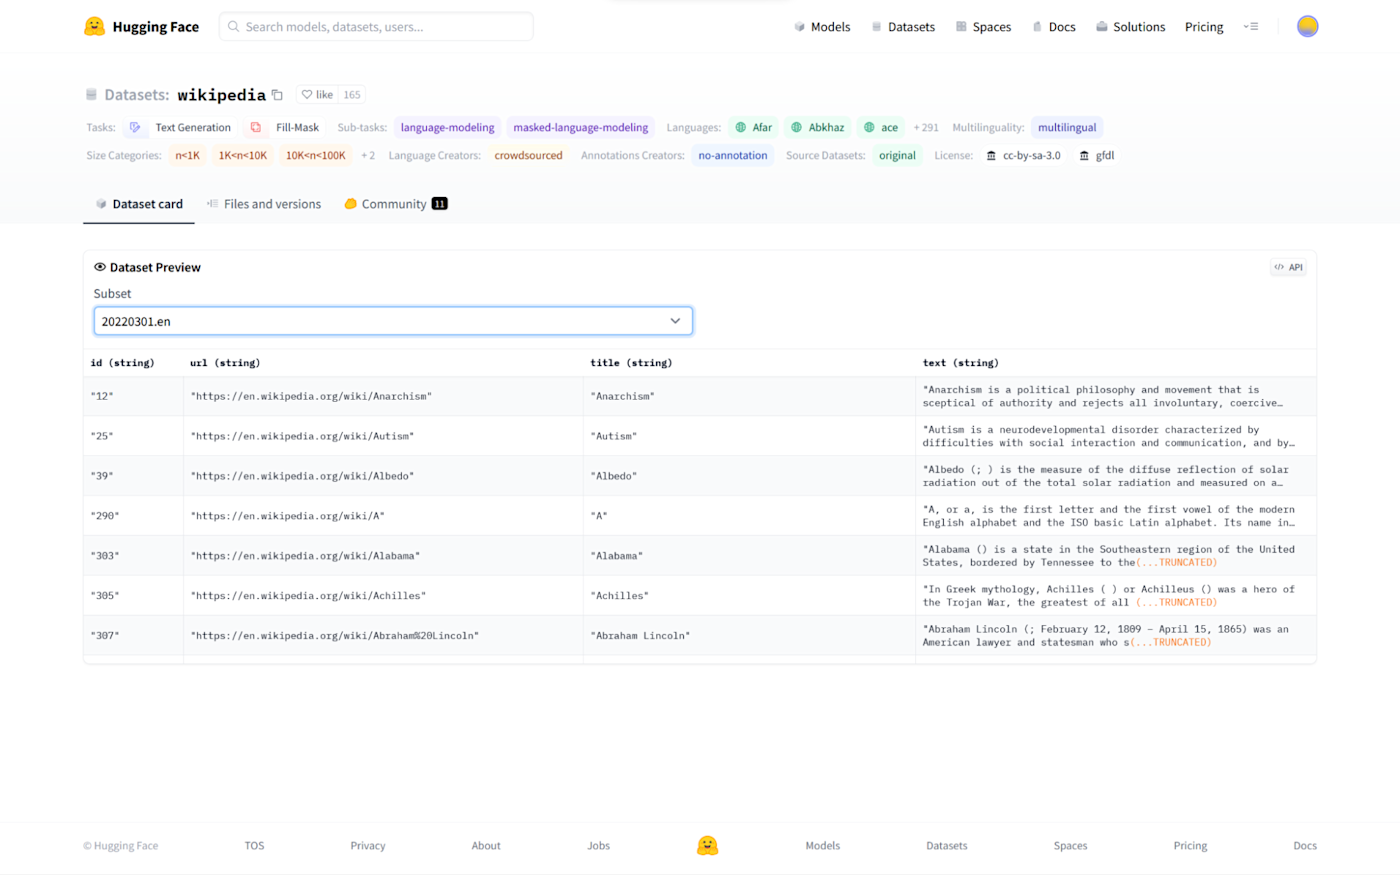Open Models in the top navigation
The height and width of the screenshot is (875, 1400).
pyautogui.click(x=822, y=27)
